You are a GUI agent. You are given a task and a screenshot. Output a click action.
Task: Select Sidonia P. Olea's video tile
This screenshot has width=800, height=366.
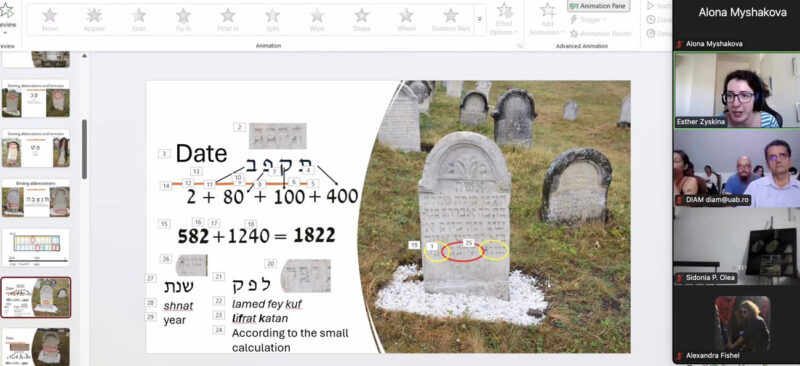coord(737,246)
